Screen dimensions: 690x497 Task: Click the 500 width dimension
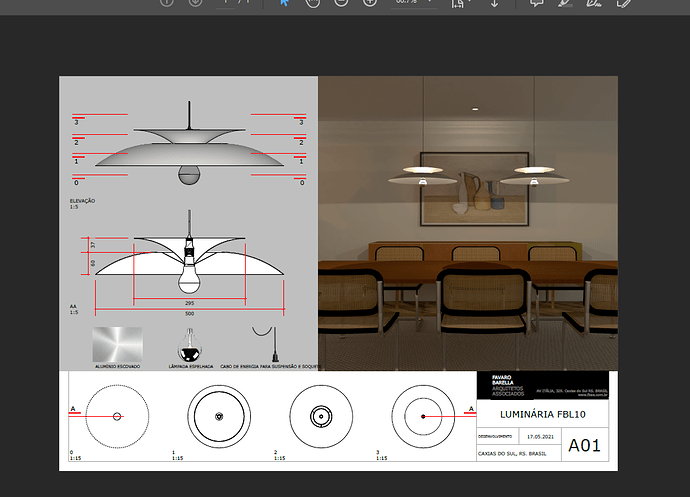pyautogui.click(x=189, y=313)
